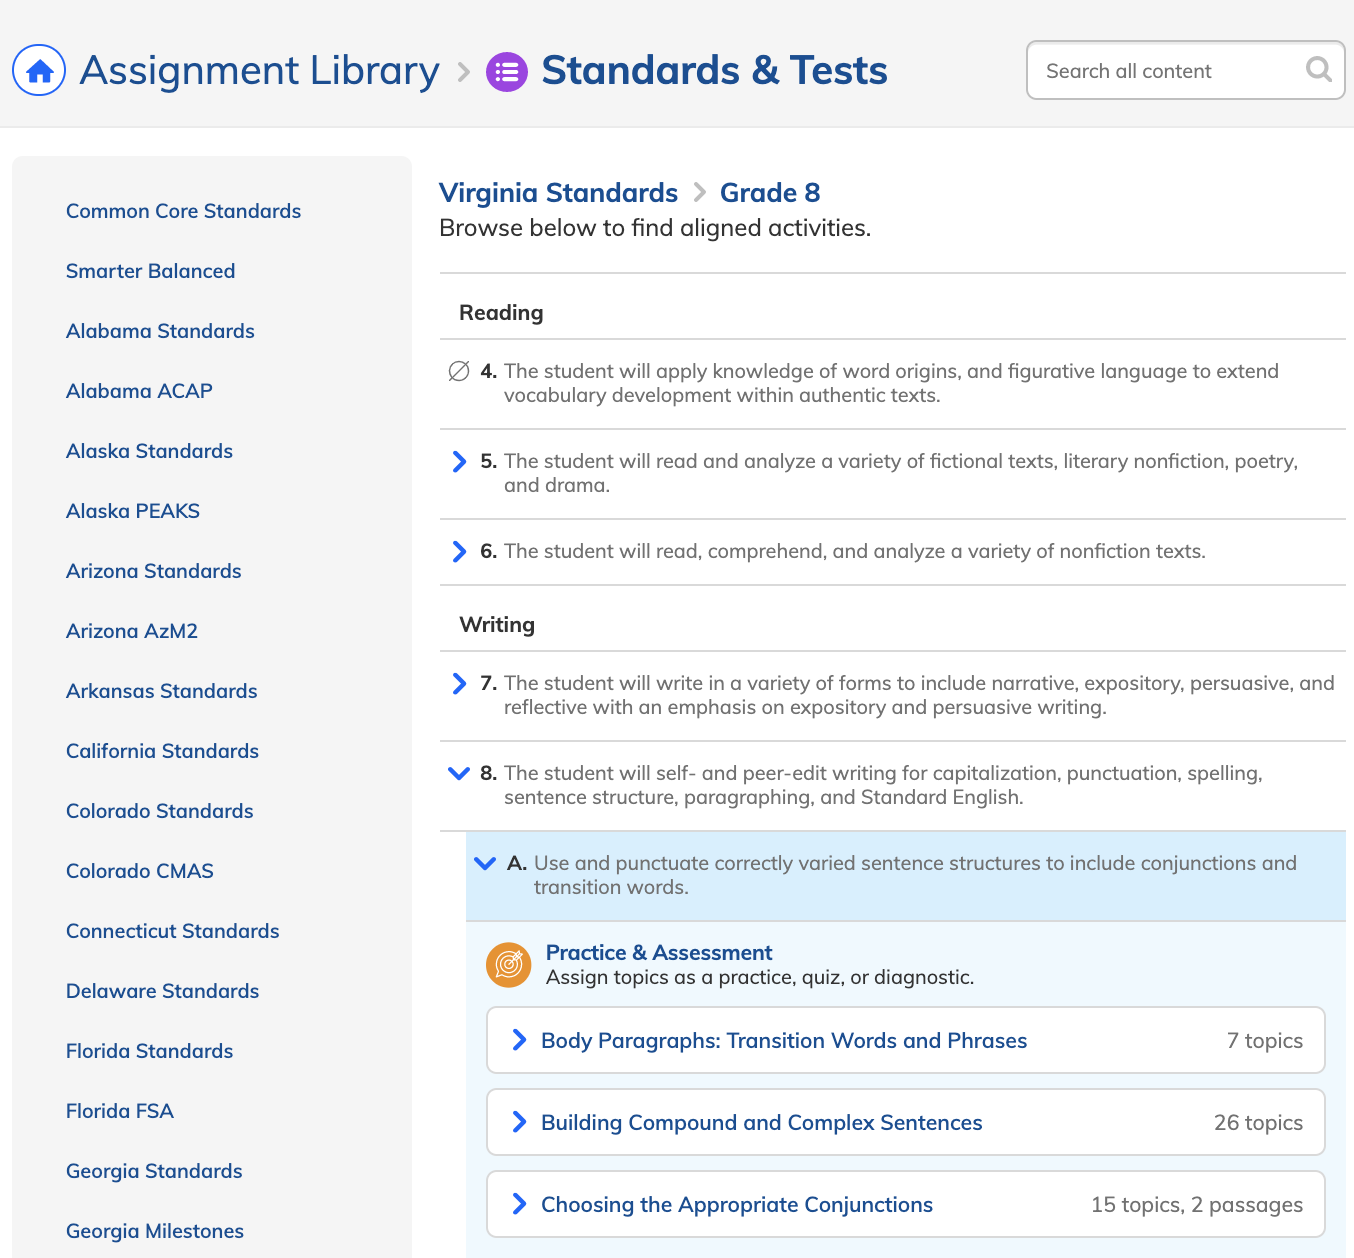Open Common Core Standards
Image resolution: width=1354 pixels, height=1258 pixels.
(x=183, y=211)
